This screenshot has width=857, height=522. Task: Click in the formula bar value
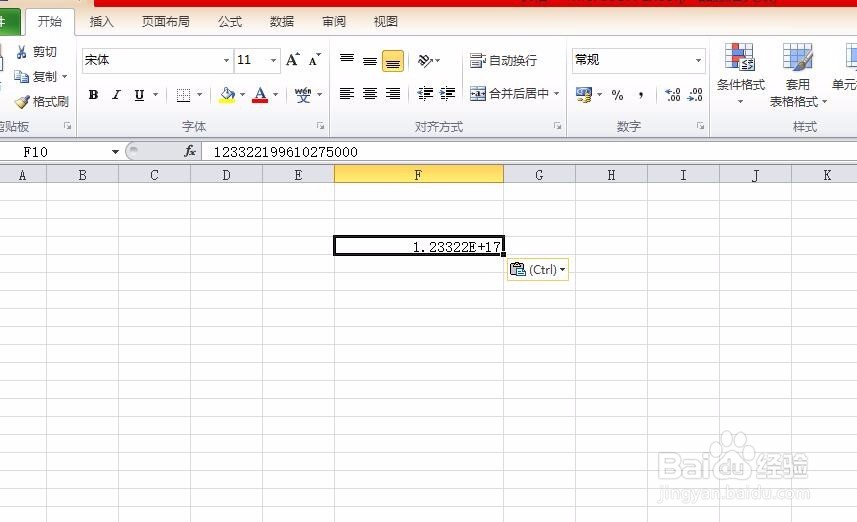click(285, 152)
